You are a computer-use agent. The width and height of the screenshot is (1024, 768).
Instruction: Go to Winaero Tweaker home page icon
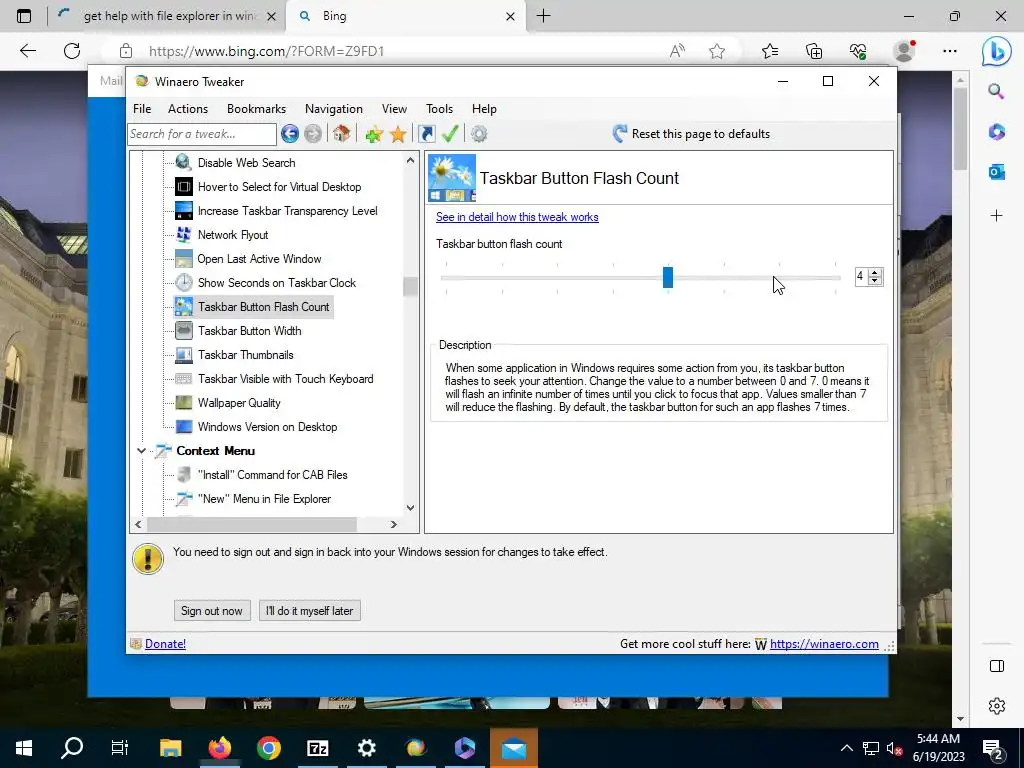[x=341, y=134]
